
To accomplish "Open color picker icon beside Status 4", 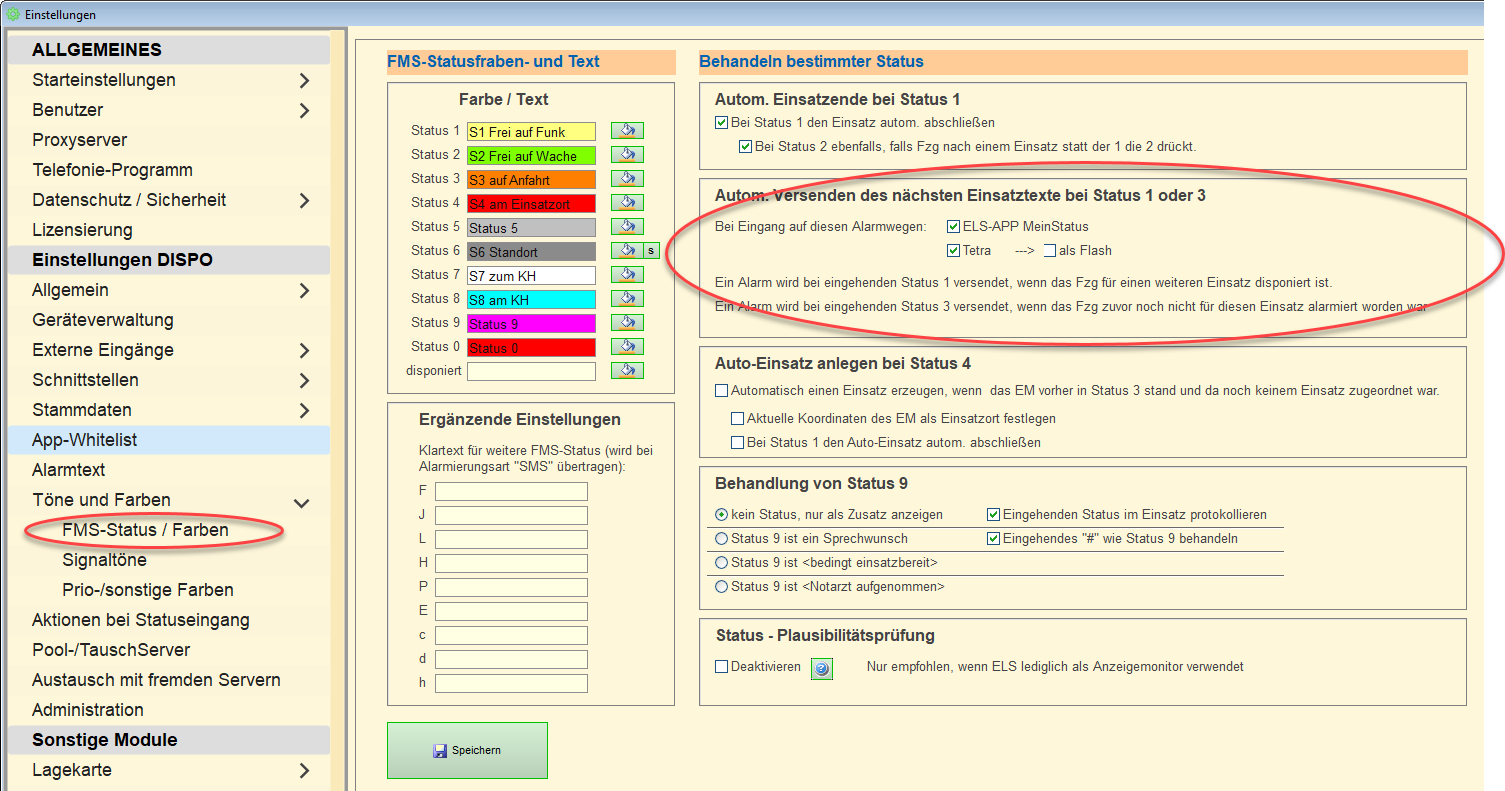I will [x=627, y=203].
